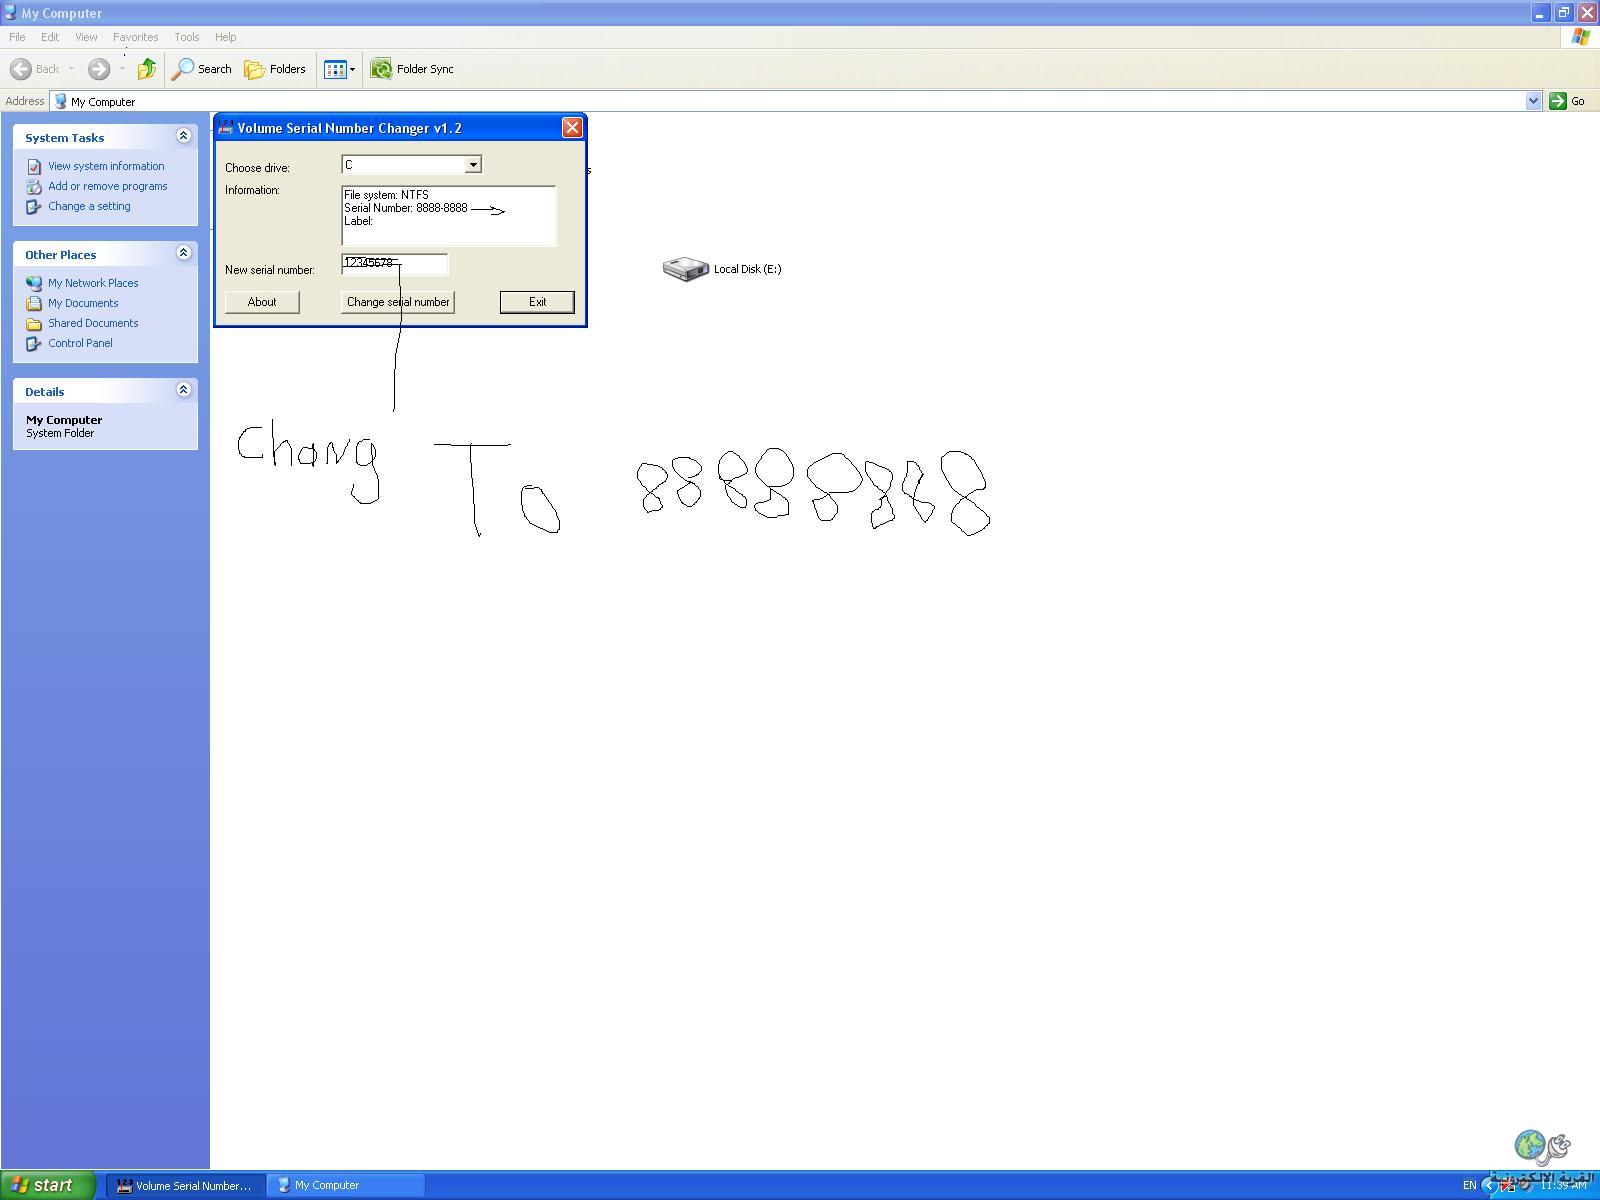Select the Local Disk (E:) drive icon
The image size is (1600, 1200).
click(685, 269)
